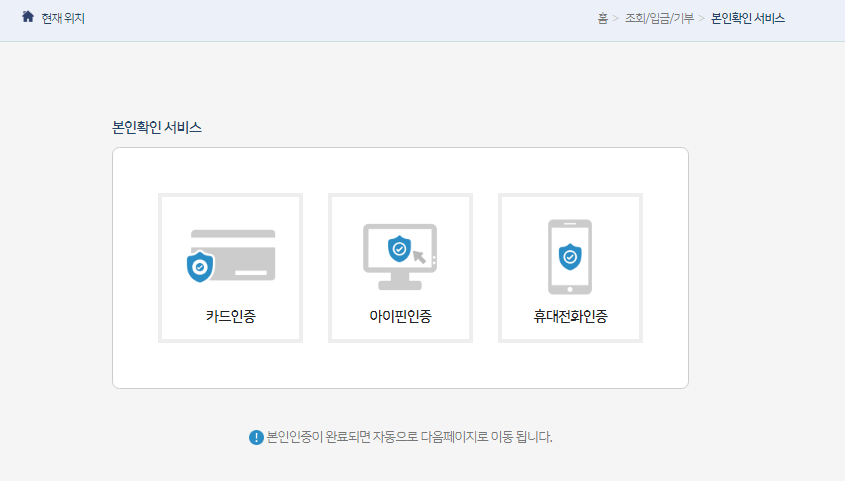The height and width of the screenshot is (481, 845).
Task: Click 본인확인 서비스 in the breadcrumb
Action: pyautogui.click(x=748, y=18)
